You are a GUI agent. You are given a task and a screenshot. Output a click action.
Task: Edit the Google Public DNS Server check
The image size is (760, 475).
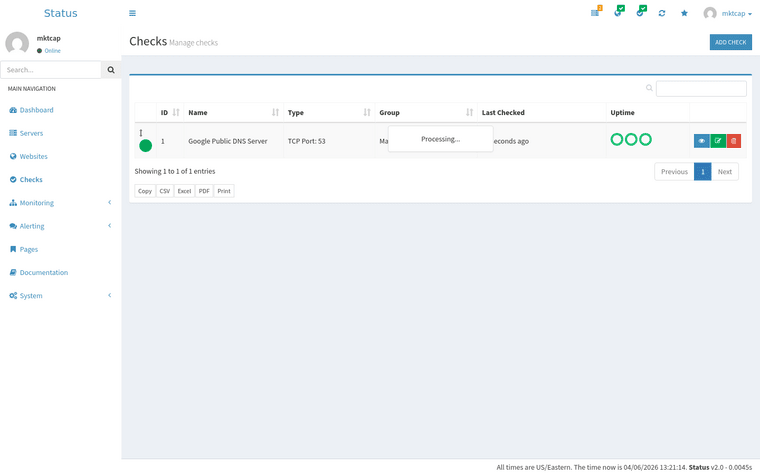(x=718, y=141)
